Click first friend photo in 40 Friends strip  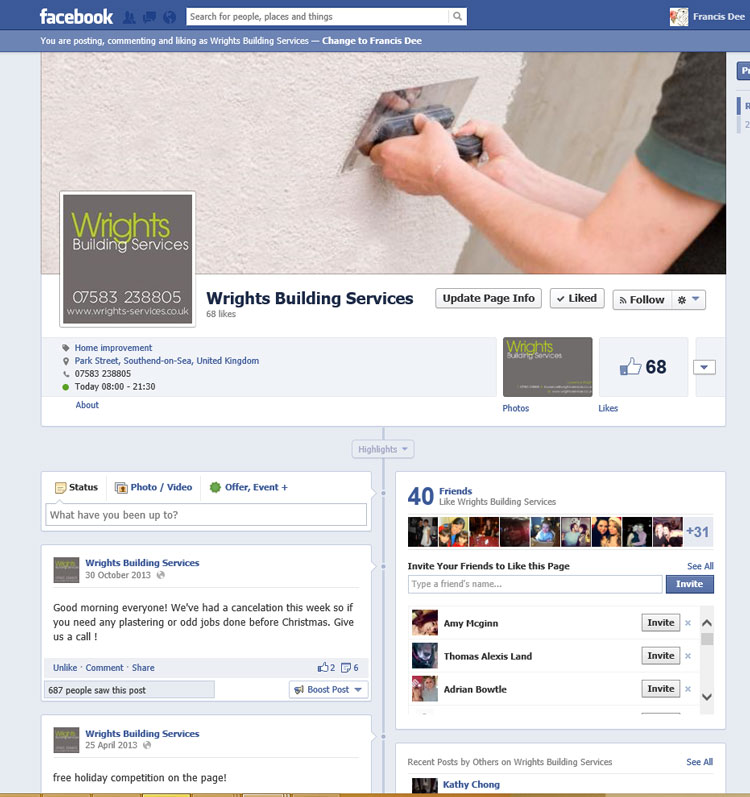(x=423, y=532)
